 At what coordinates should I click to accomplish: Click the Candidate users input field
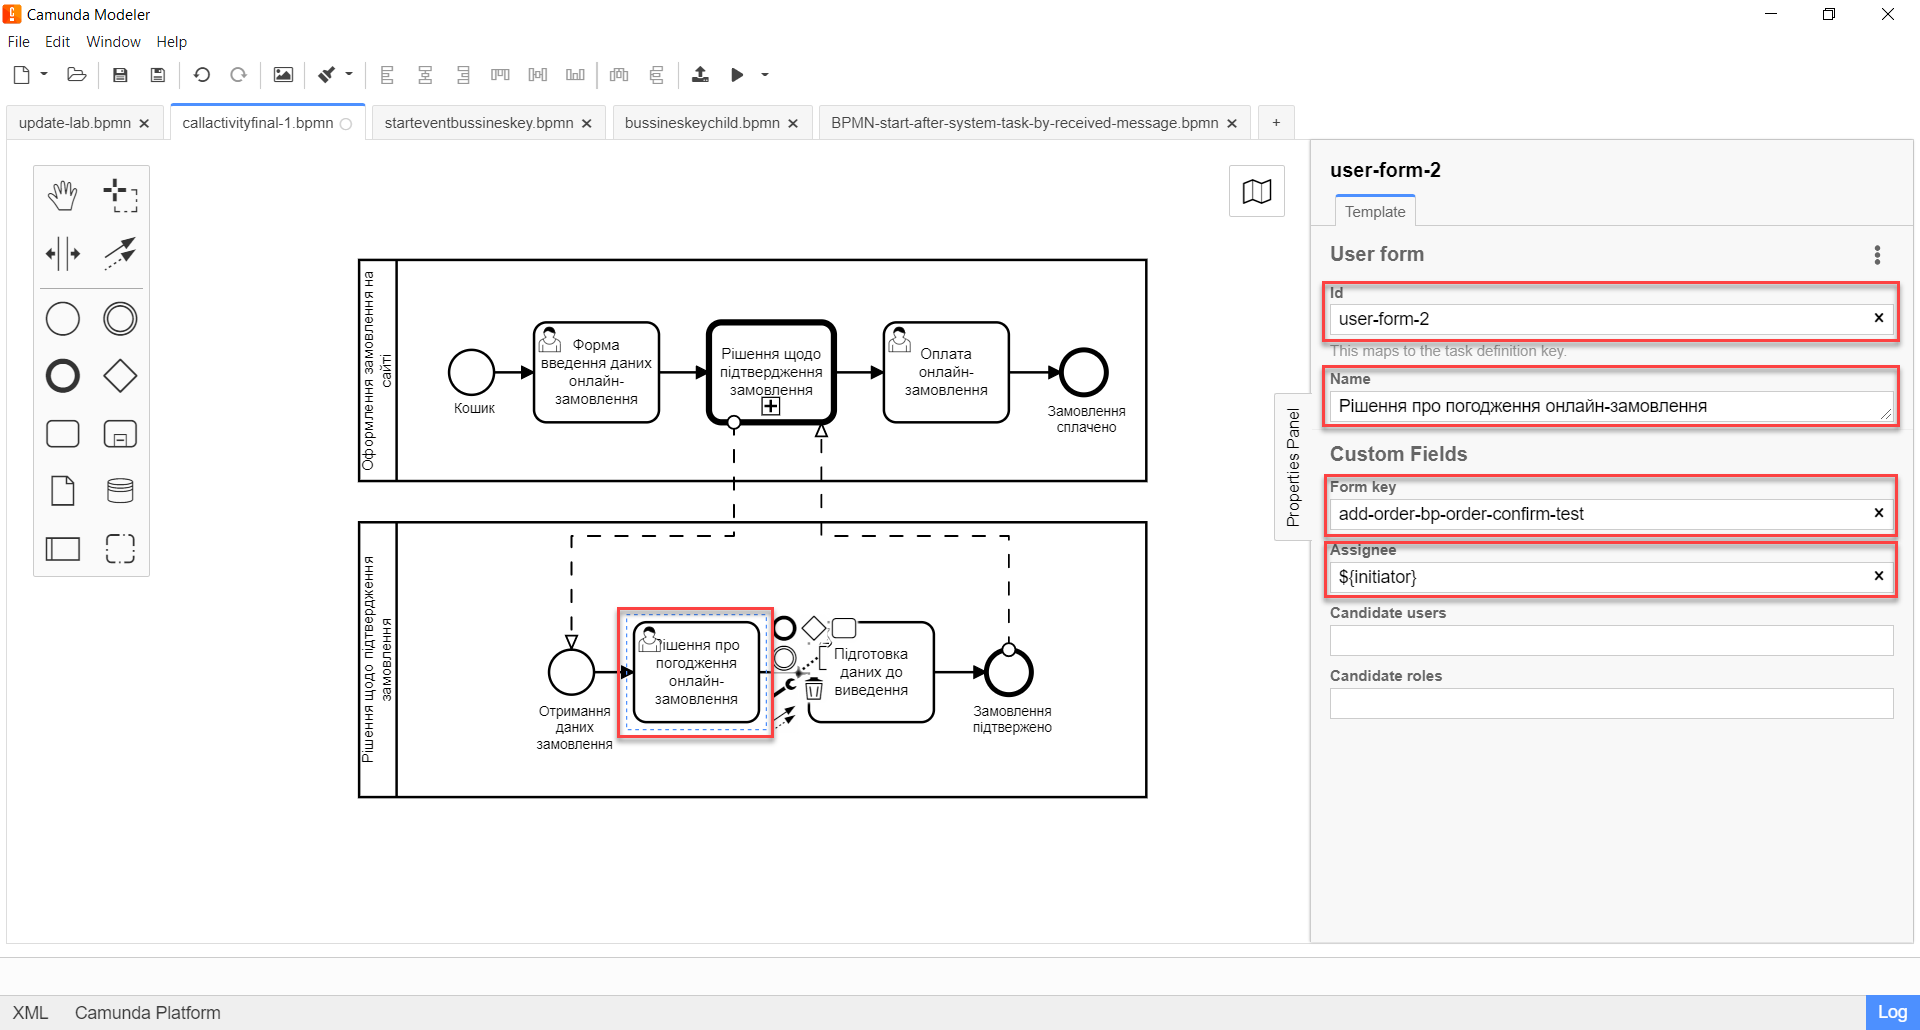pyautogui.click(x=1611, y=640)
